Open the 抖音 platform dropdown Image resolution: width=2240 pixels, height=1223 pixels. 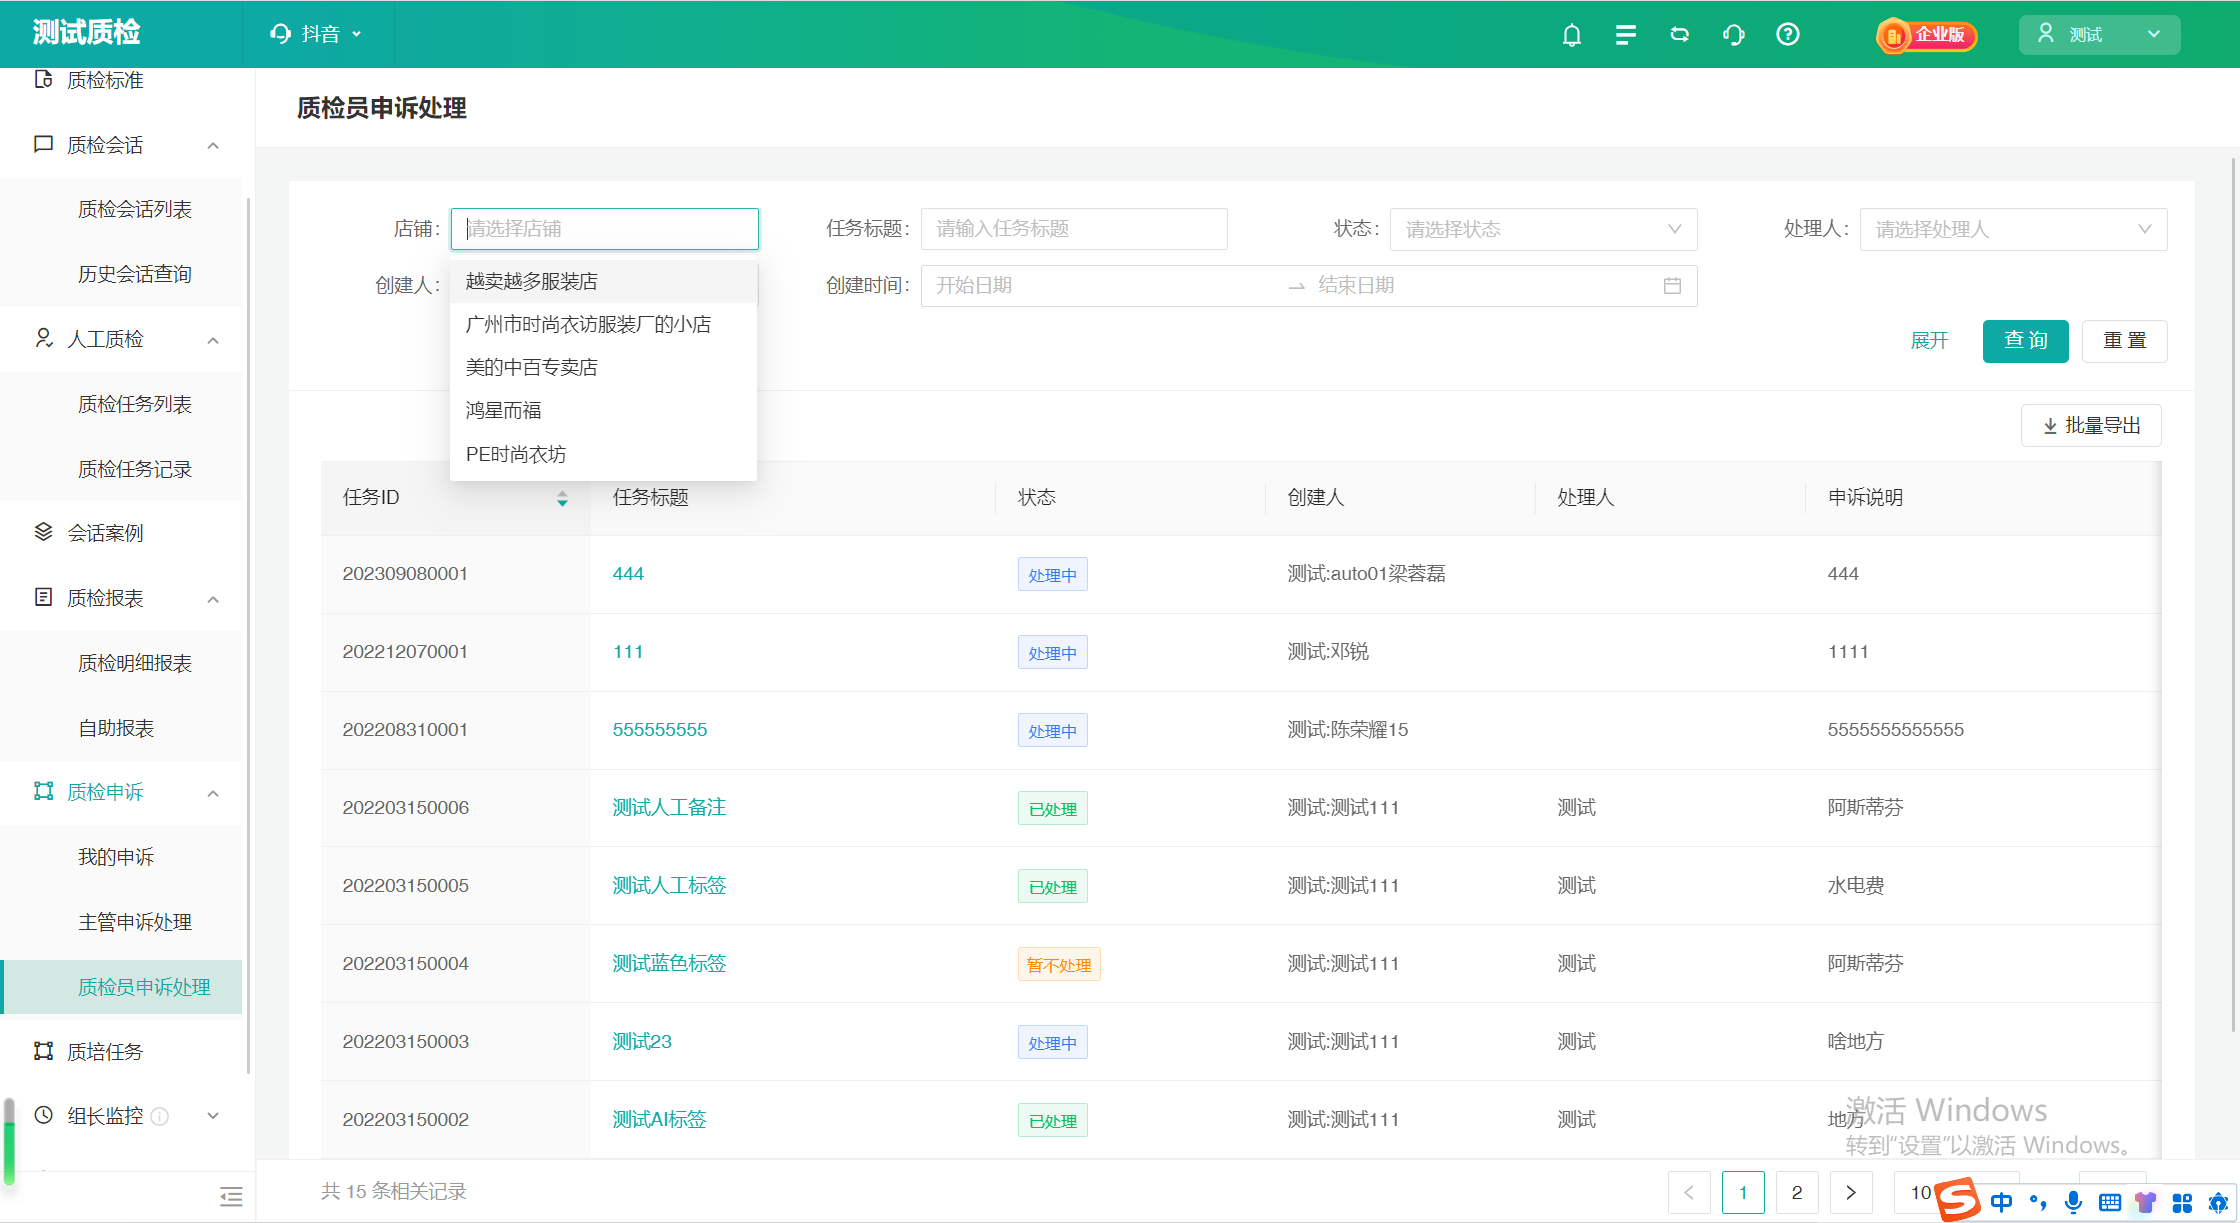pos(316,35)
